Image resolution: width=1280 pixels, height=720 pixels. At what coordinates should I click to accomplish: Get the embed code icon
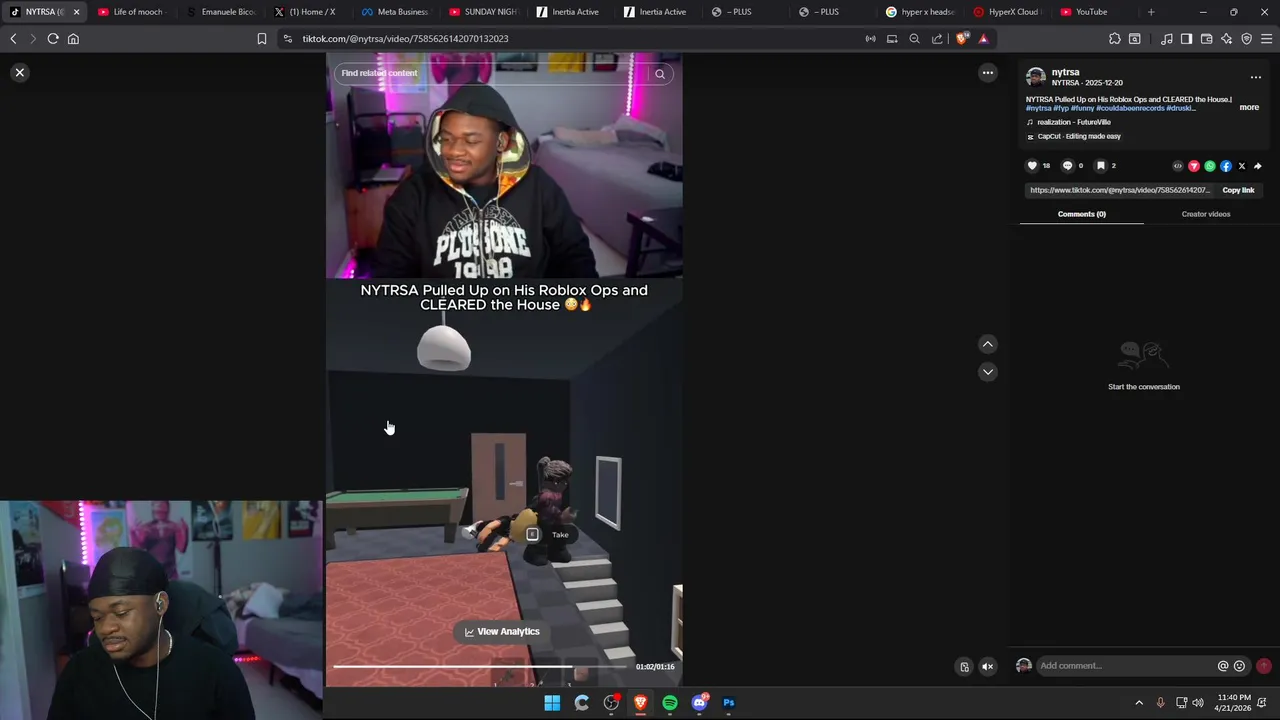[1177, 166]
